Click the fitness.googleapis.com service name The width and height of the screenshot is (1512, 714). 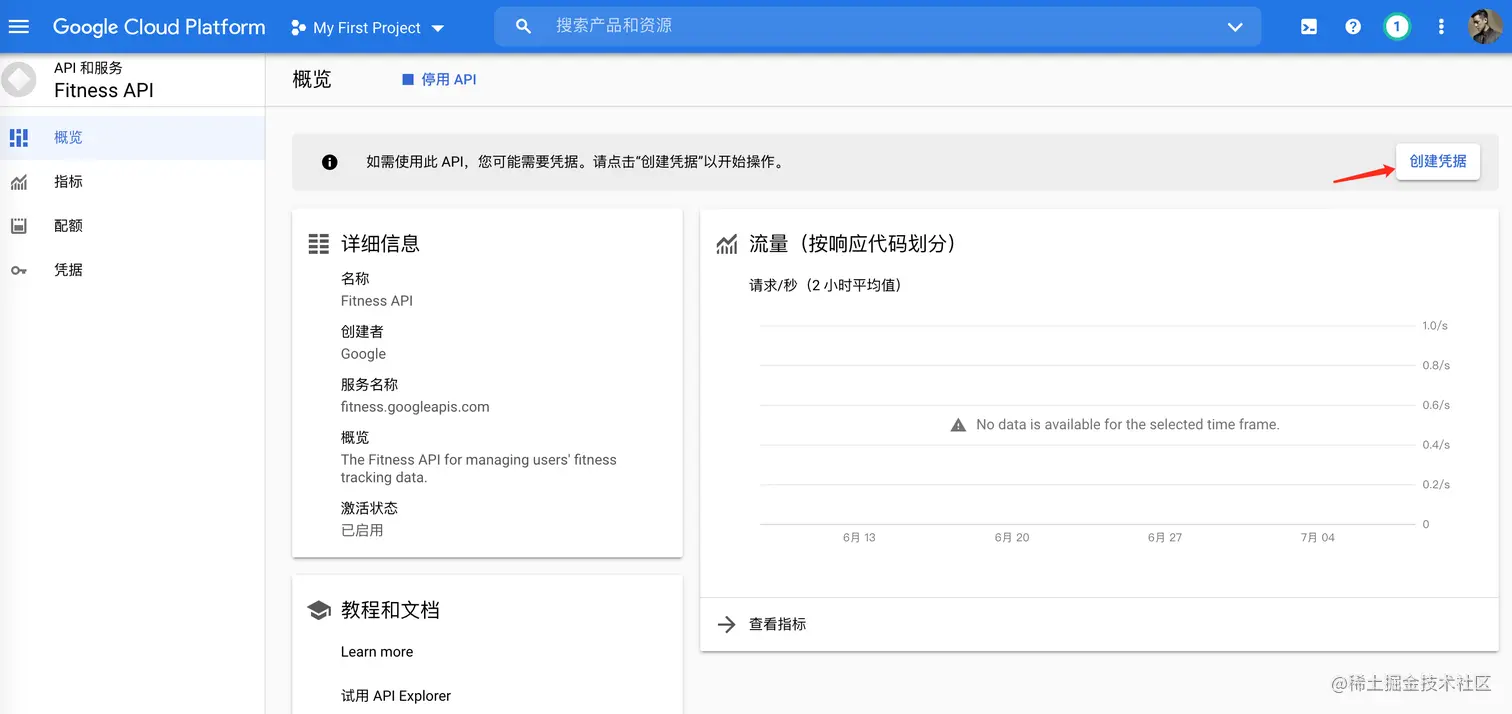tap(415, 407)
